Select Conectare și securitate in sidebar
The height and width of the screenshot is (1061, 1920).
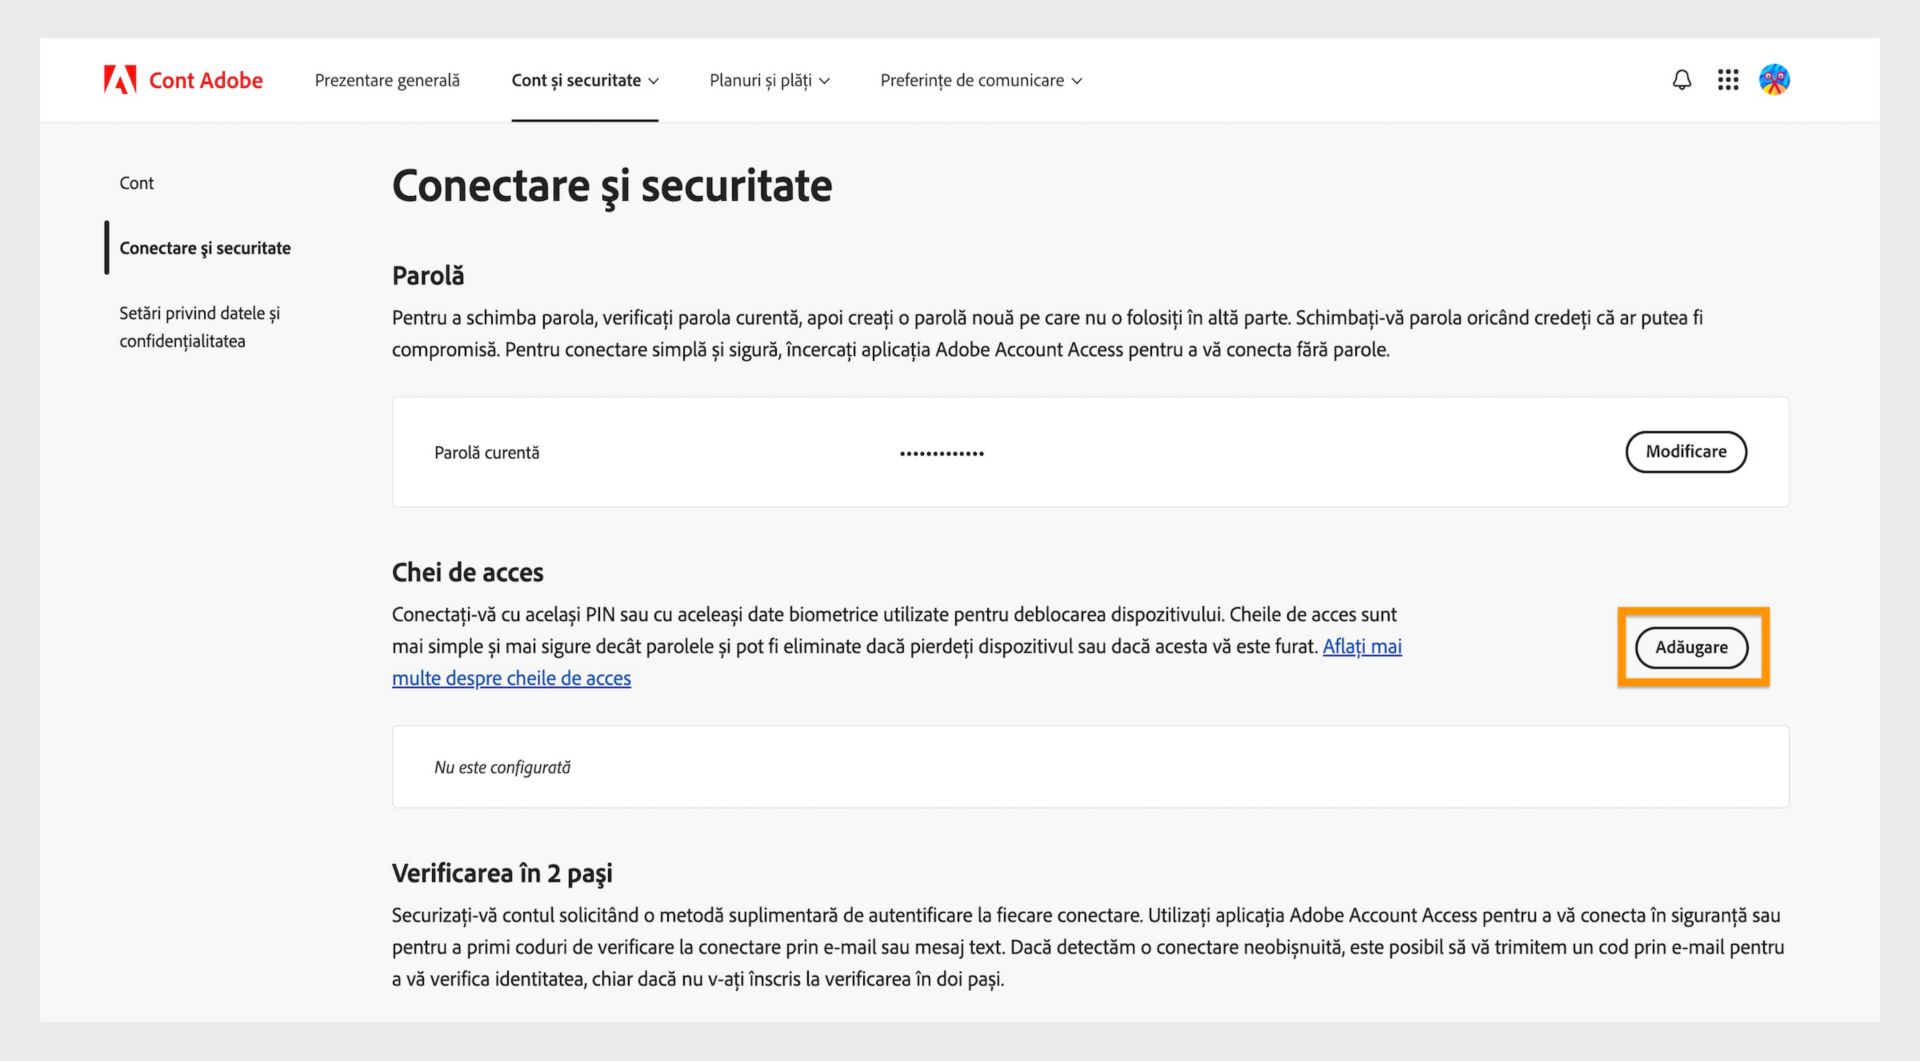205,247
